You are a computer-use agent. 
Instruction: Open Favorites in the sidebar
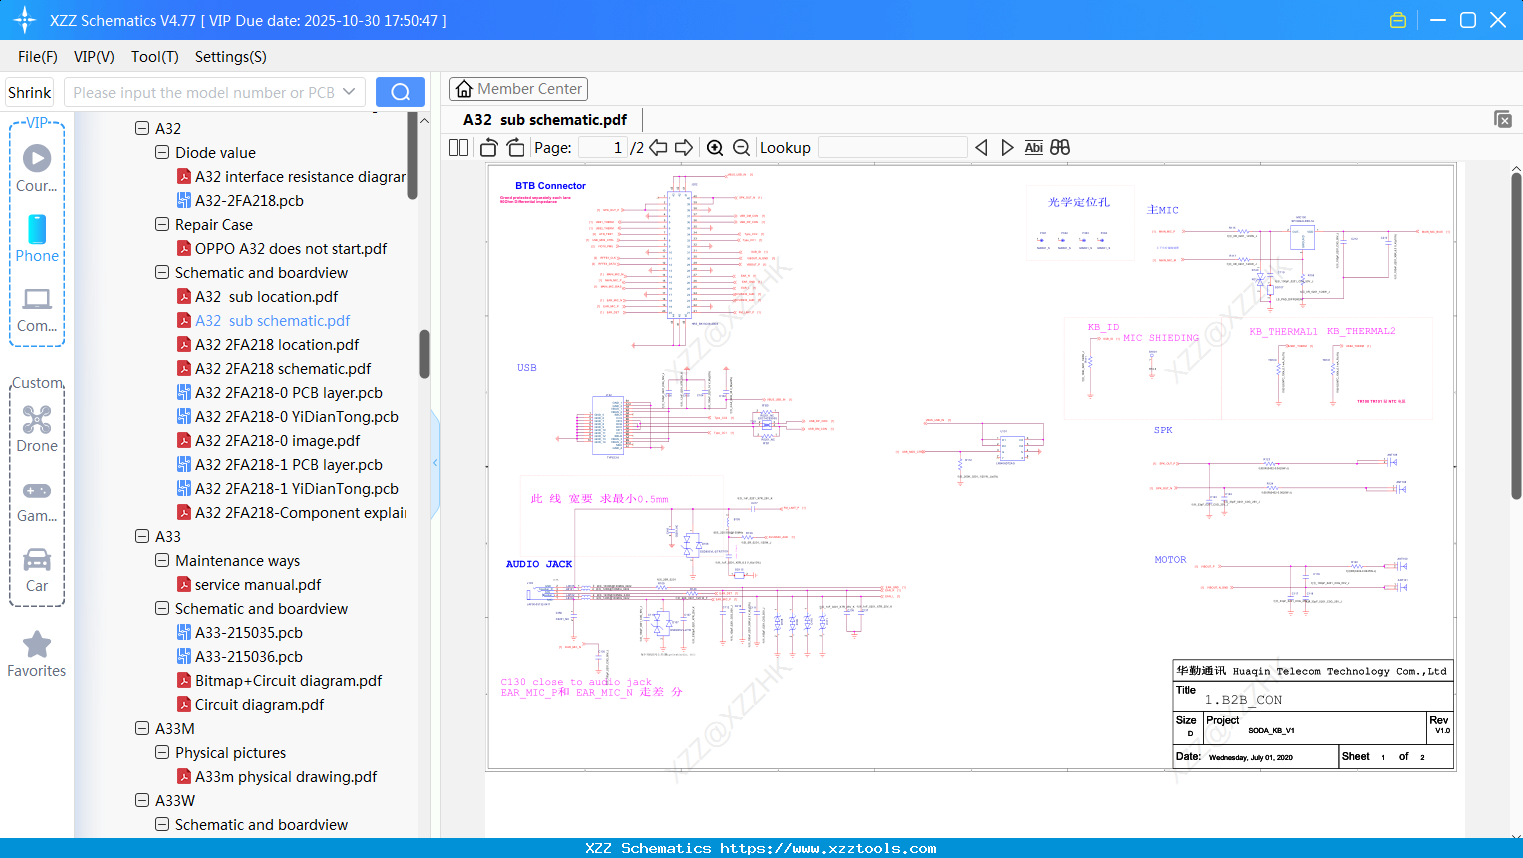click(37, 655)
